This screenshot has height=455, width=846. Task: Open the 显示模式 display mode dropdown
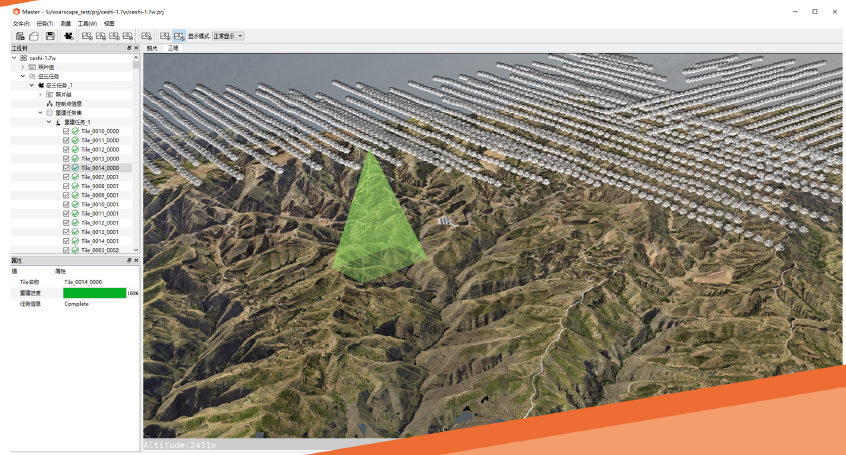pyautogui.click(x=228, y=36)
